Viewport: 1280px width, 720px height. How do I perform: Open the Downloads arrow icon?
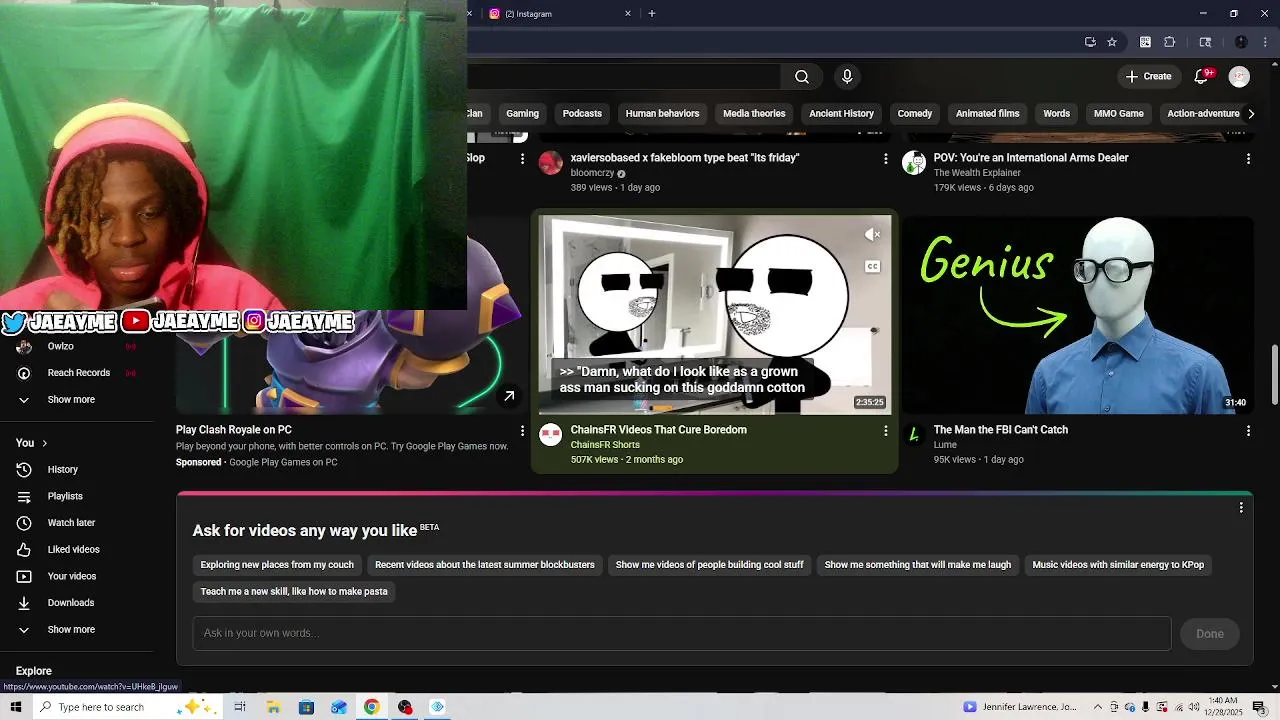[24, 603]
